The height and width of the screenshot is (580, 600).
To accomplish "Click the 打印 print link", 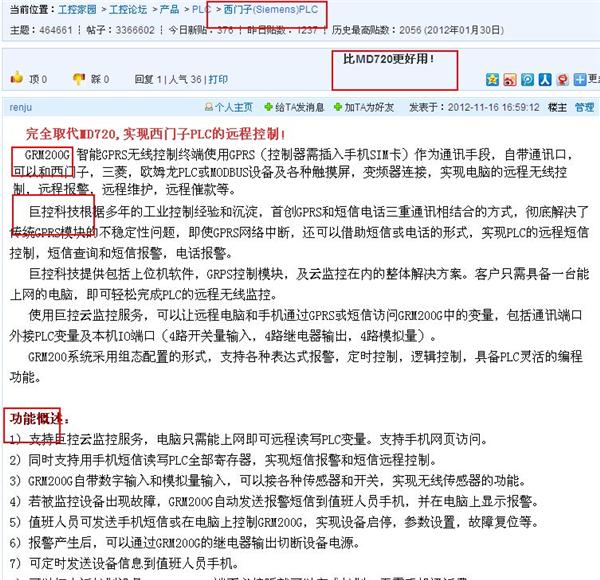I will coord(218,79).
